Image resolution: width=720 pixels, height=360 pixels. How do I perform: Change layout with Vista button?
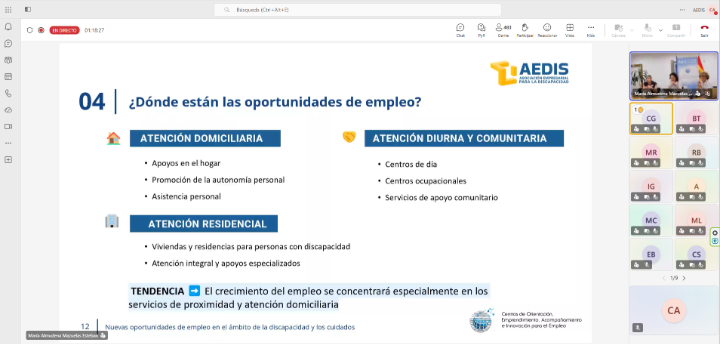570,30
